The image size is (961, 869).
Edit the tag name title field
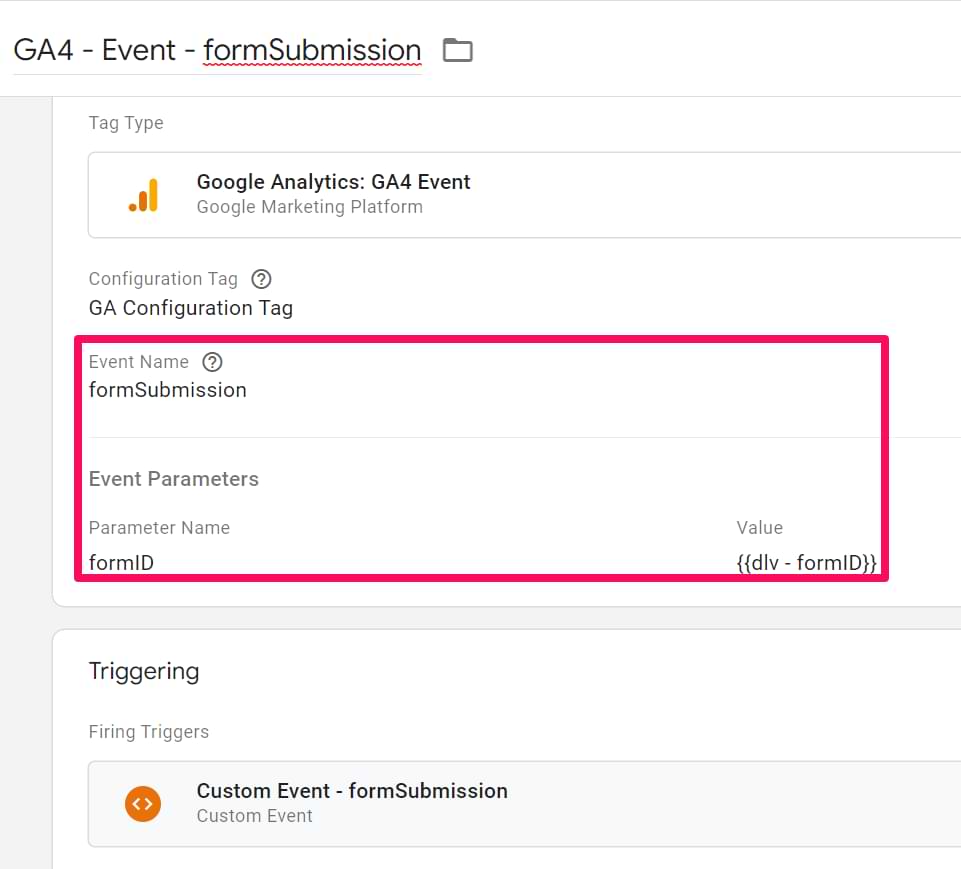(217, 50)
